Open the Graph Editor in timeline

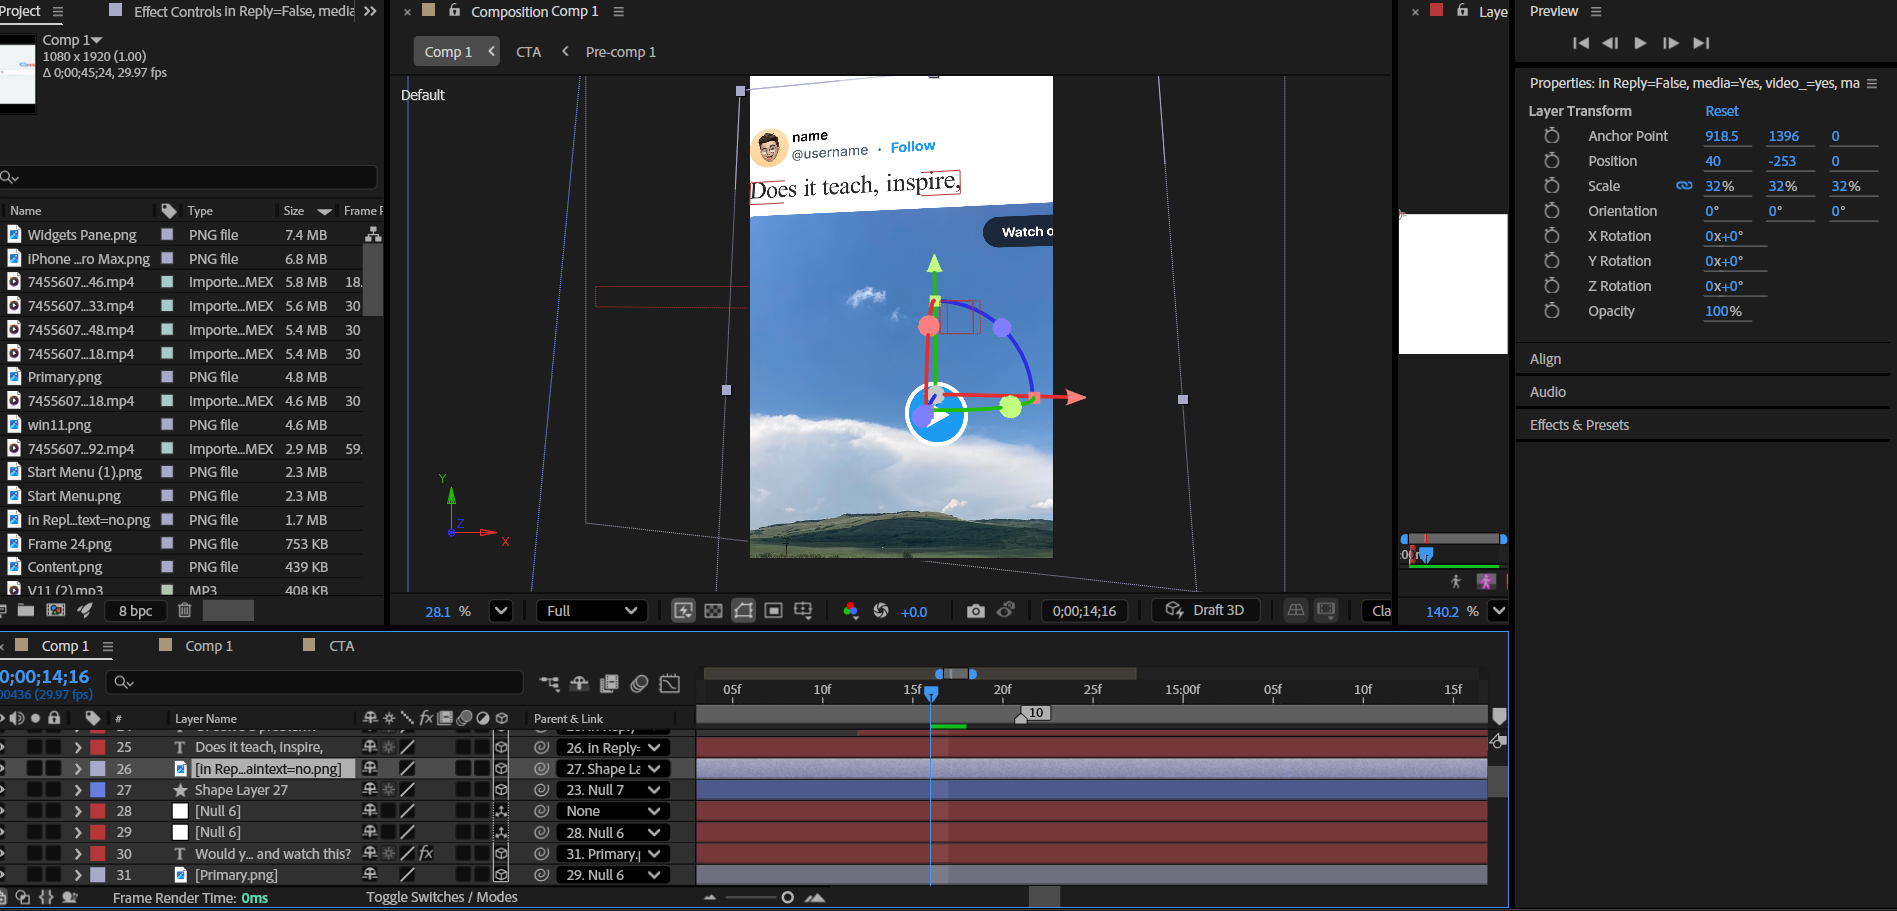(670, 684)
